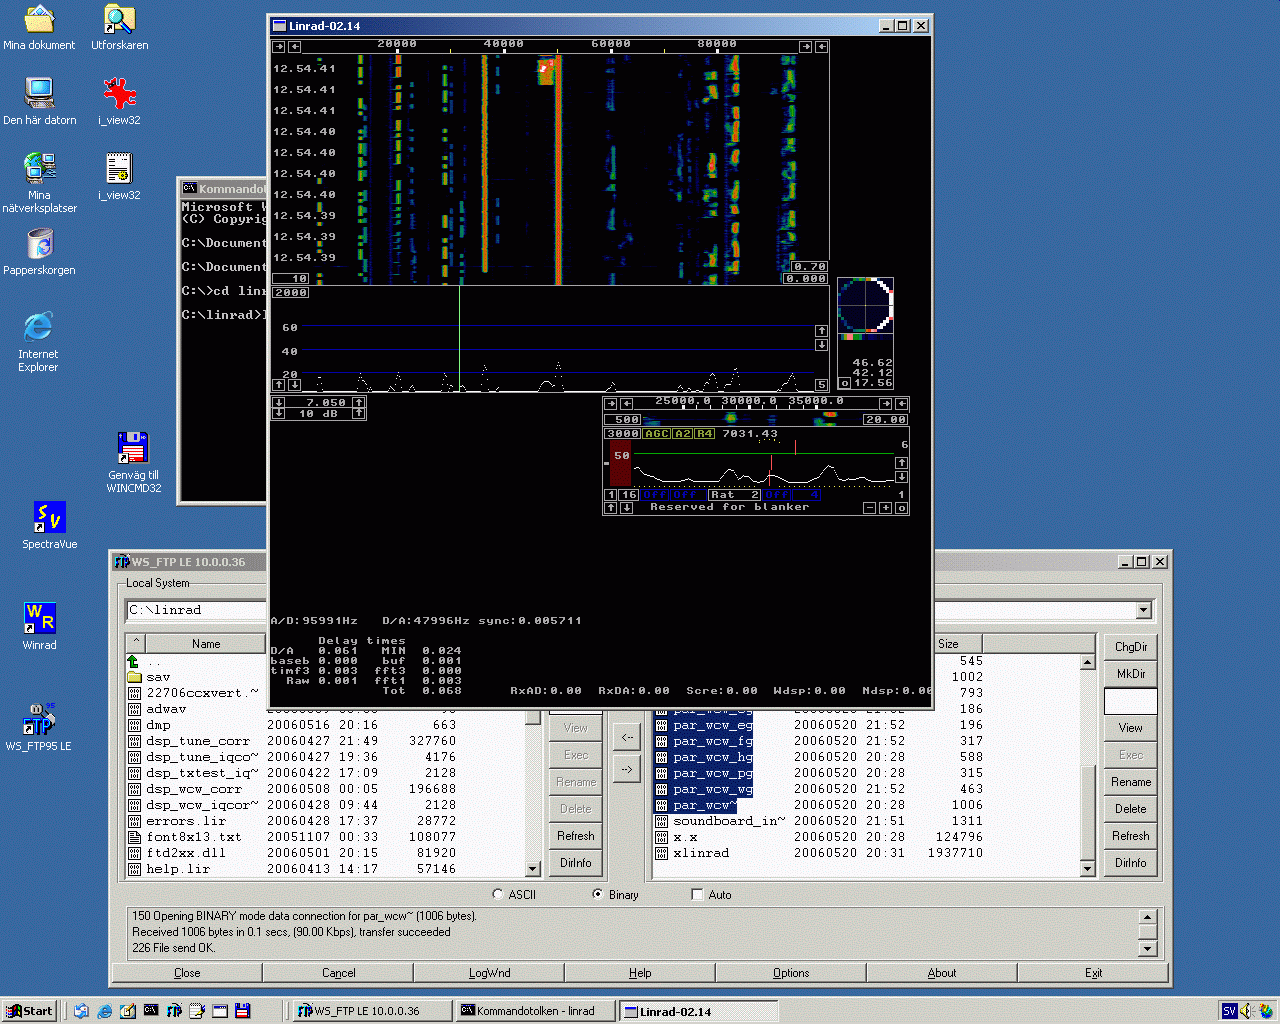Click left down-arrow beside 10 dB
The image size is (1280, 1024).
tap(279, 413)
